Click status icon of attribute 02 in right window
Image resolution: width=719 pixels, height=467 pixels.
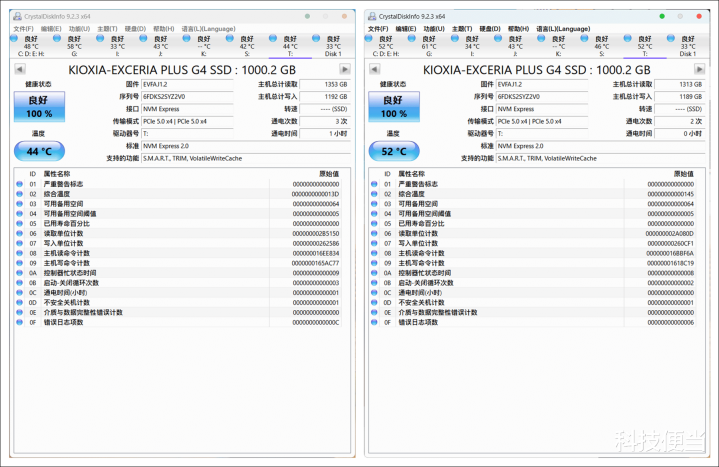coord(374,194)
